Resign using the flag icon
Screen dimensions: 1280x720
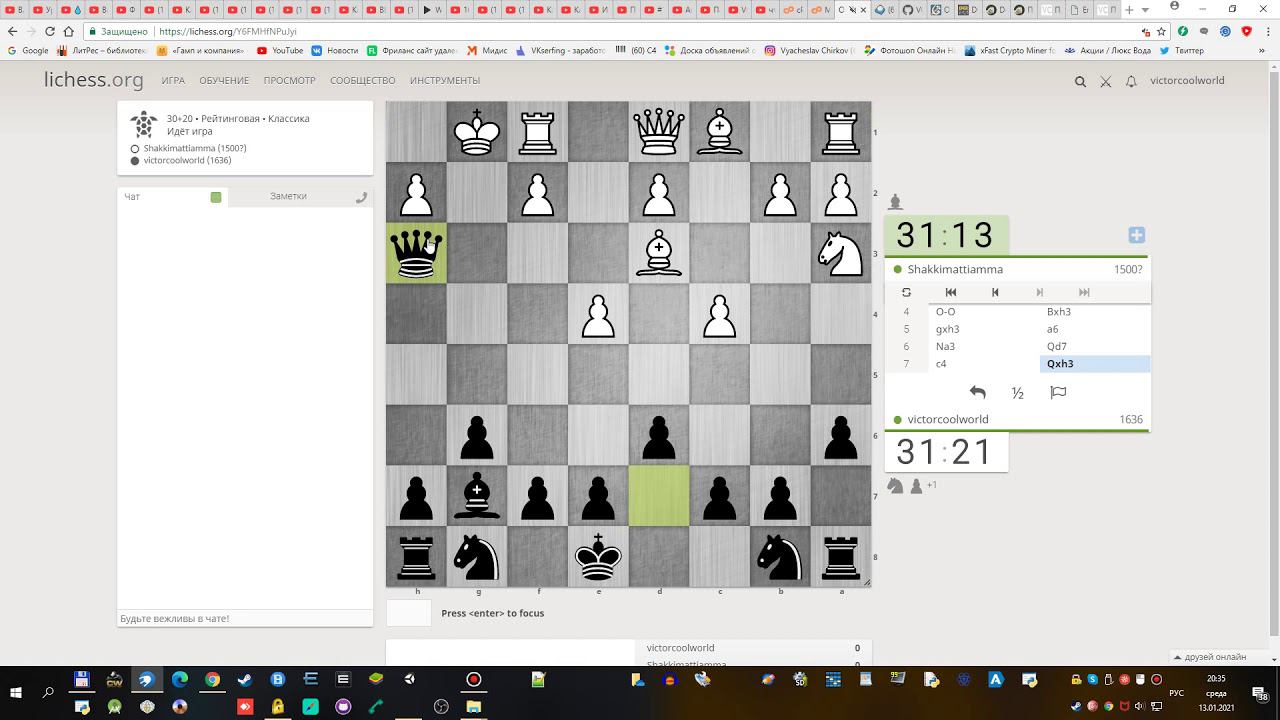point(1058,393)
